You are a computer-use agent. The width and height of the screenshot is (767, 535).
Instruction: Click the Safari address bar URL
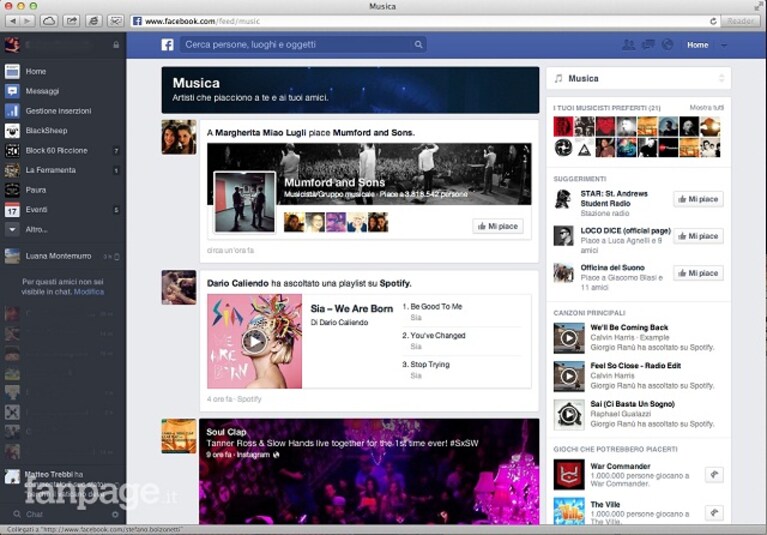(202, 21)
